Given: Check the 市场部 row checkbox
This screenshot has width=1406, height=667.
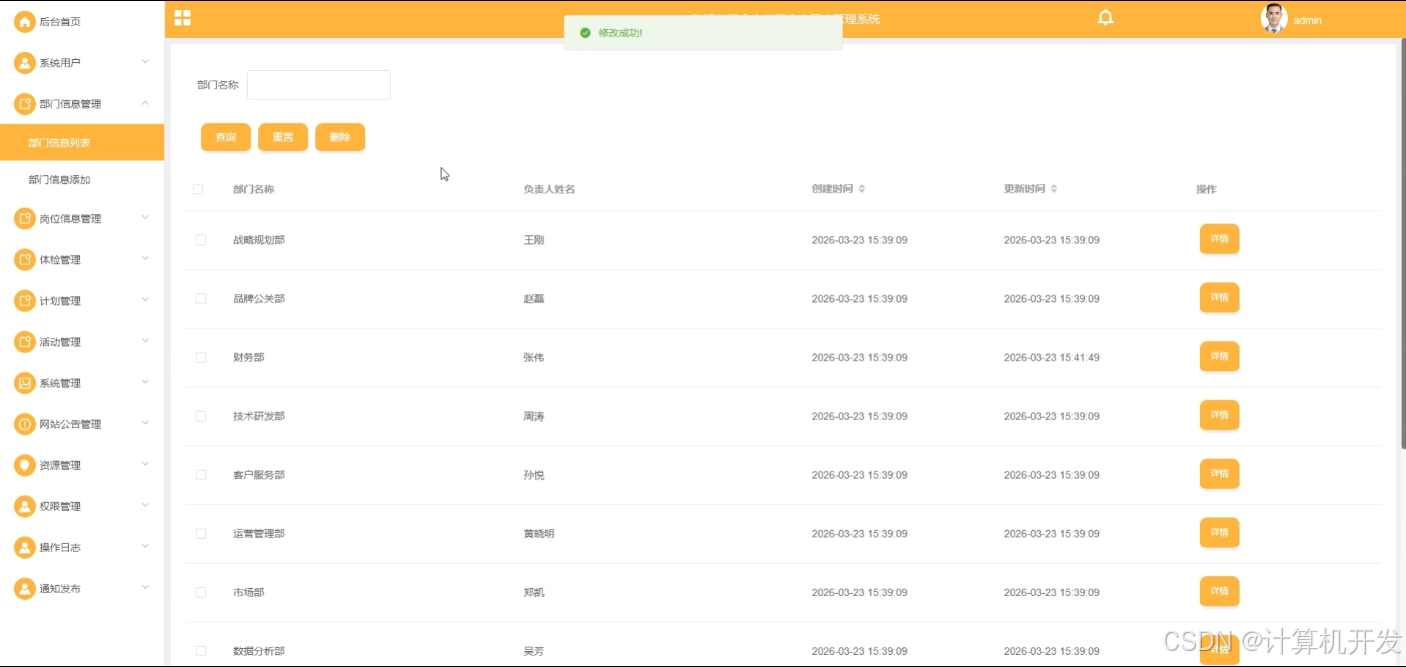Looking at the screenshot, I should tap(201, 592).
